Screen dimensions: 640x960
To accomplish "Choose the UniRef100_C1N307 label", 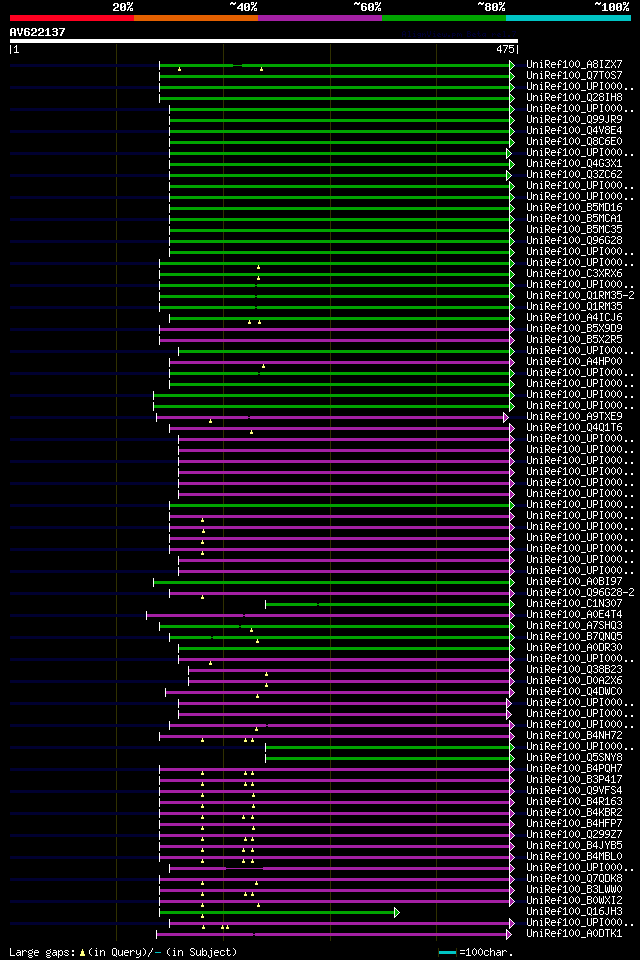I will 574,604.
